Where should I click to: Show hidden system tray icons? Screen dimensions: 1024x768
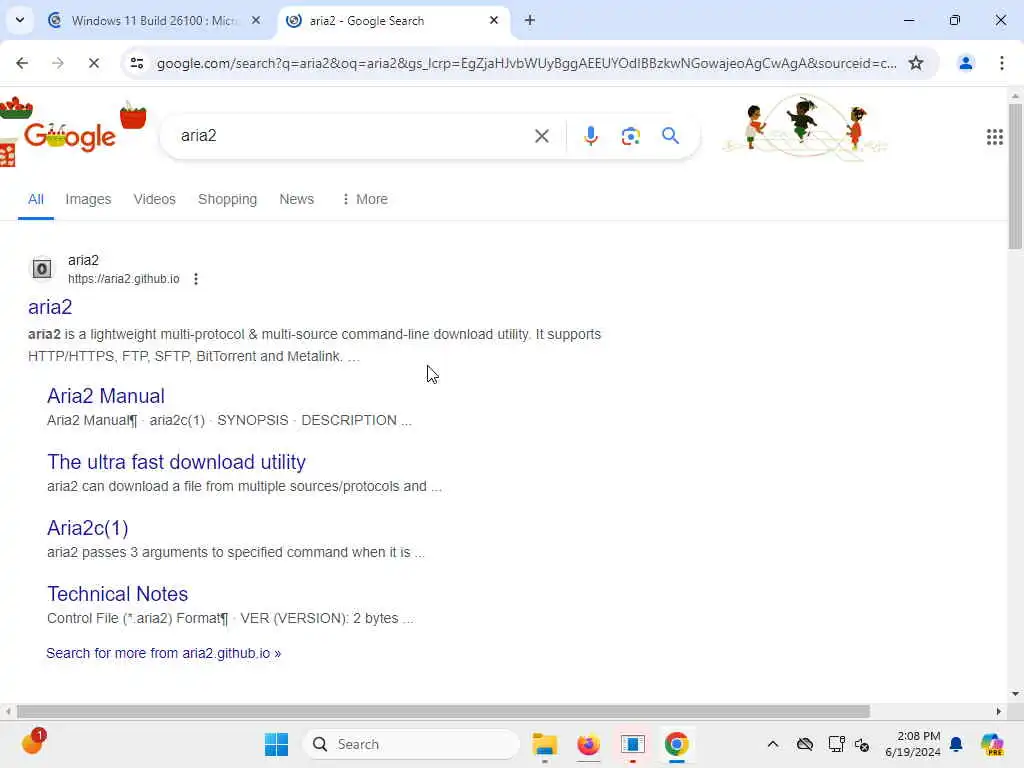tap(773, 744)
